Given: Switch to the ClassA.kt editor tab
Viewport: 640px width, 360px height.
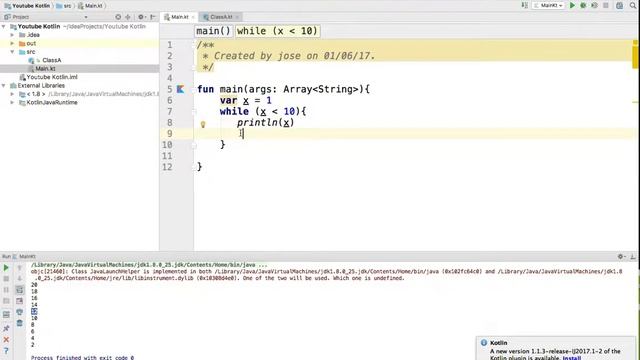Looking at the screenshot, I should pyautogui.click(x=221, y=17).
